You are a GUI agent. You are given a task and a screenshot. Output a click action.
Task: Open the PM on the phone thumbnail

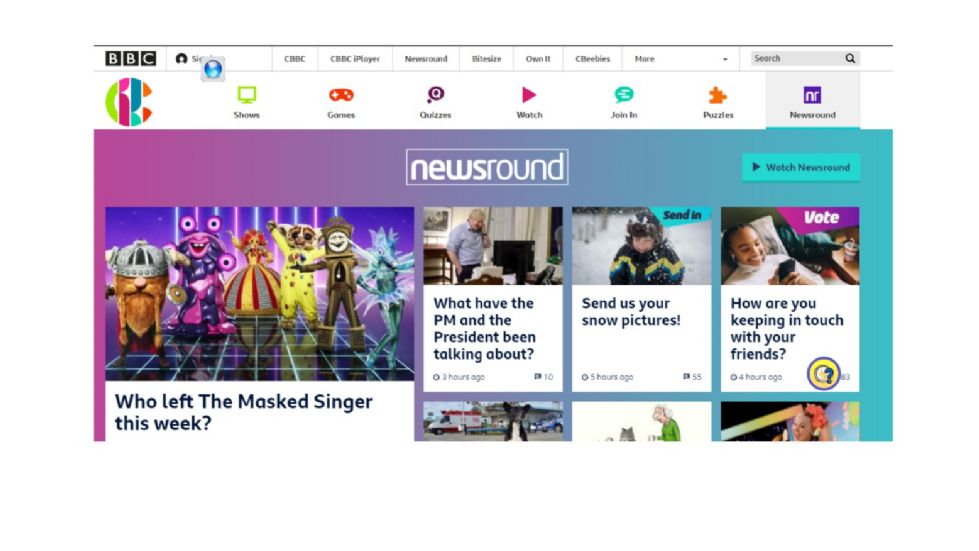click(x=493, y=246)
